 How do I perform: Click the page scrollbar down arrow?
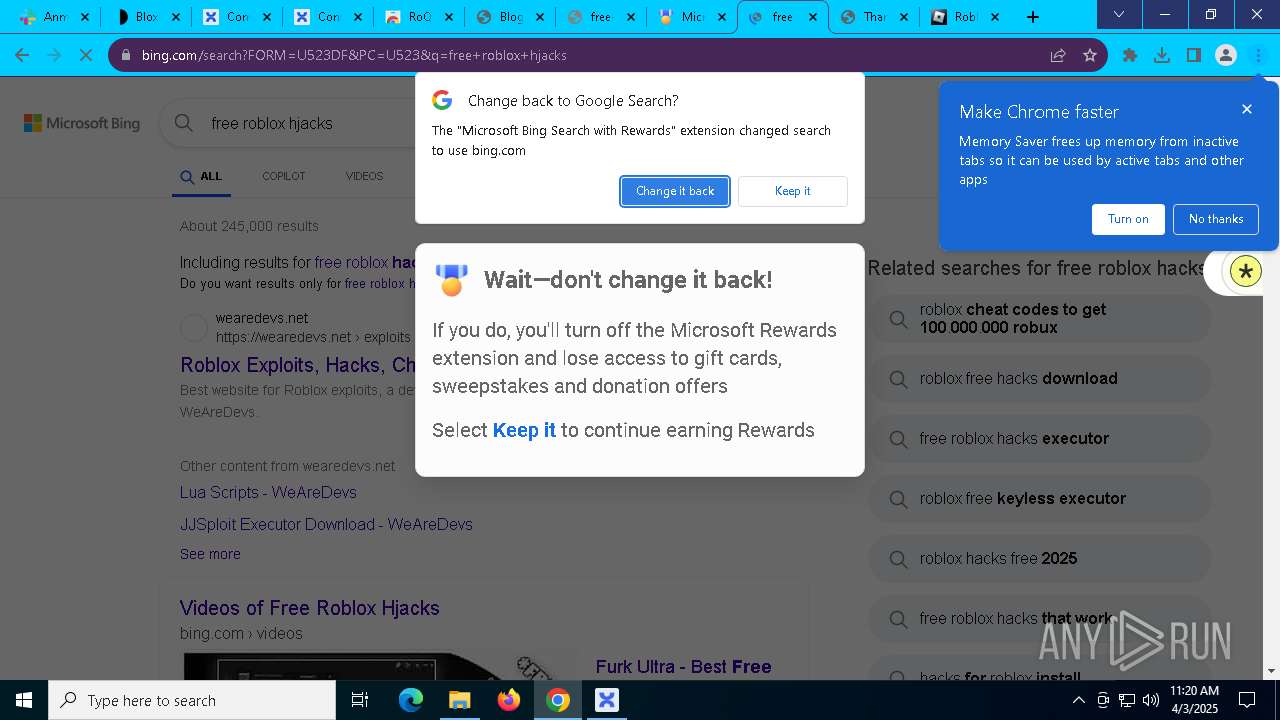tap(1272, 672)
